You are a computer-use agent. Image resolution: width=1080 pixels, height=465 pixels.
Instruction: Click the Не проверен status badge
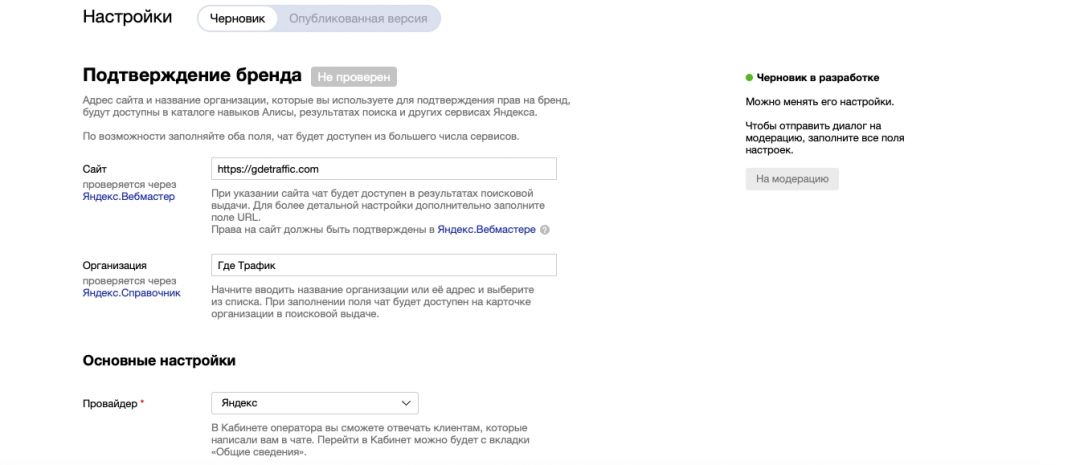point(354,77)
